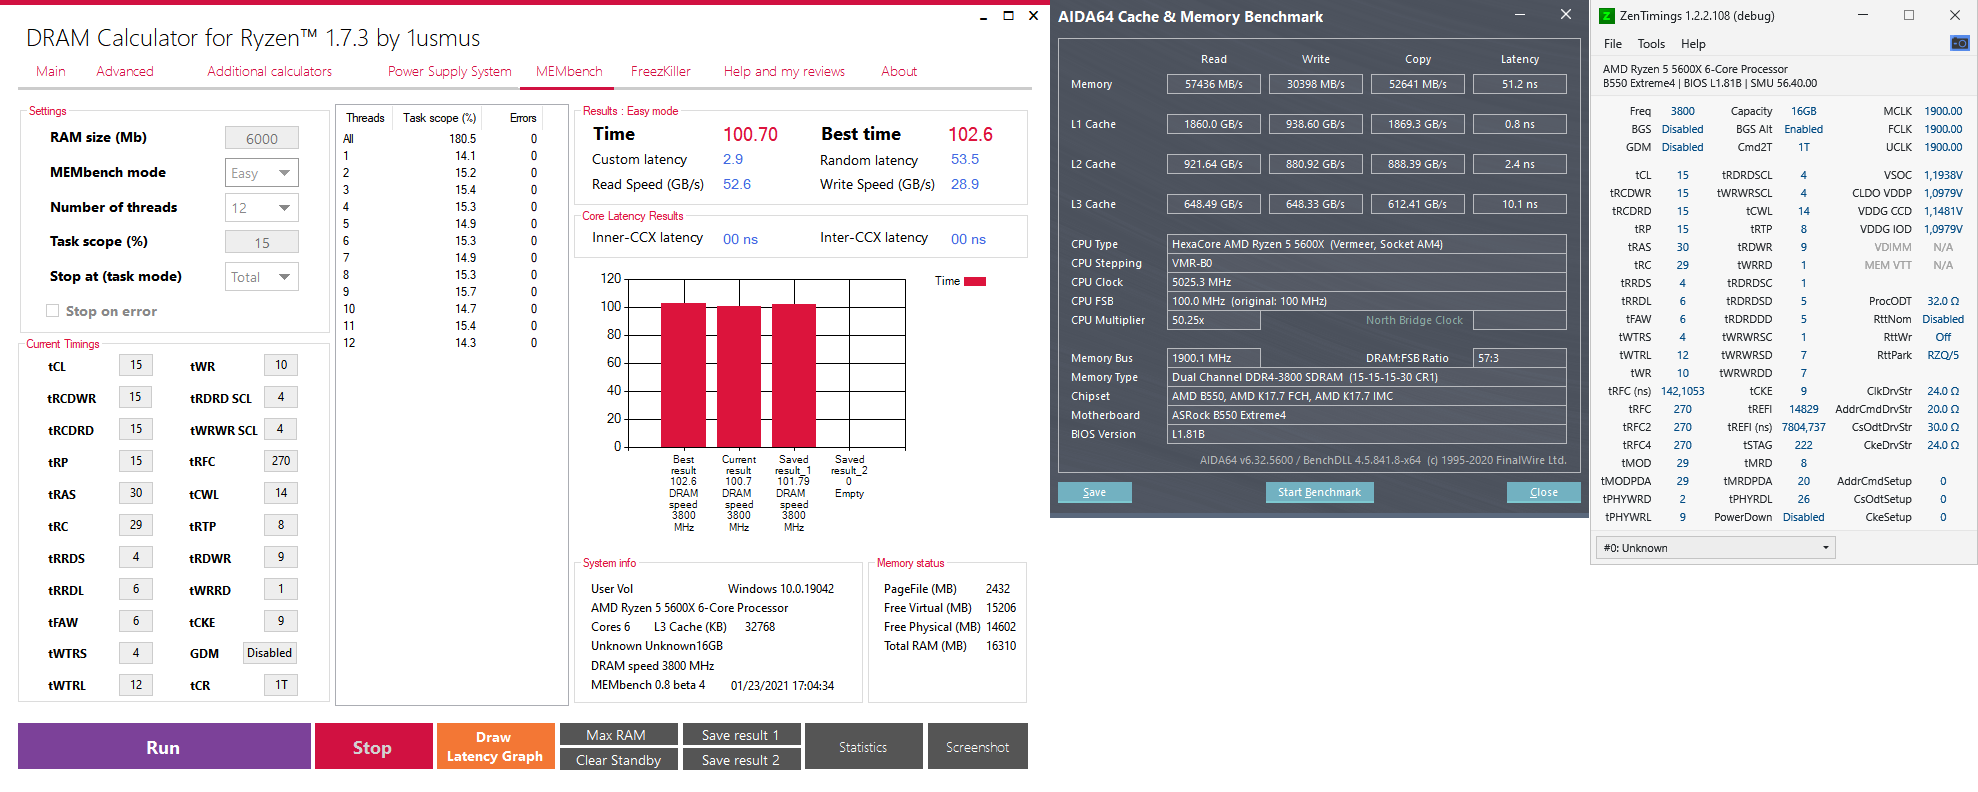Image resolution: width=1978 pixels, height=792 pixels.
Task: Select the thread 12 row showing 14.3
Action: 441,343
